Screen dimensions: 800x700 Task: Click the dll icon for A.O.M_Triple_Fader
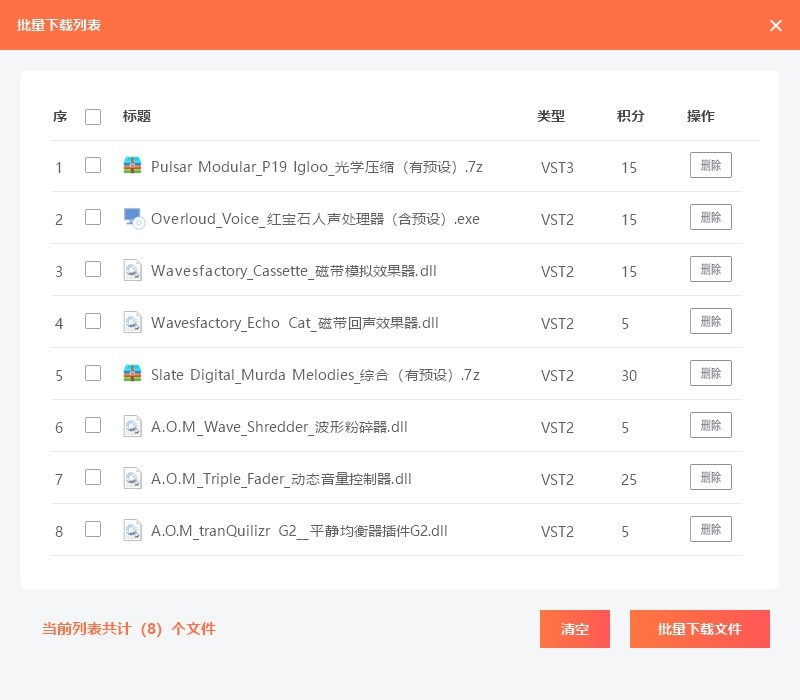[132, 478]
